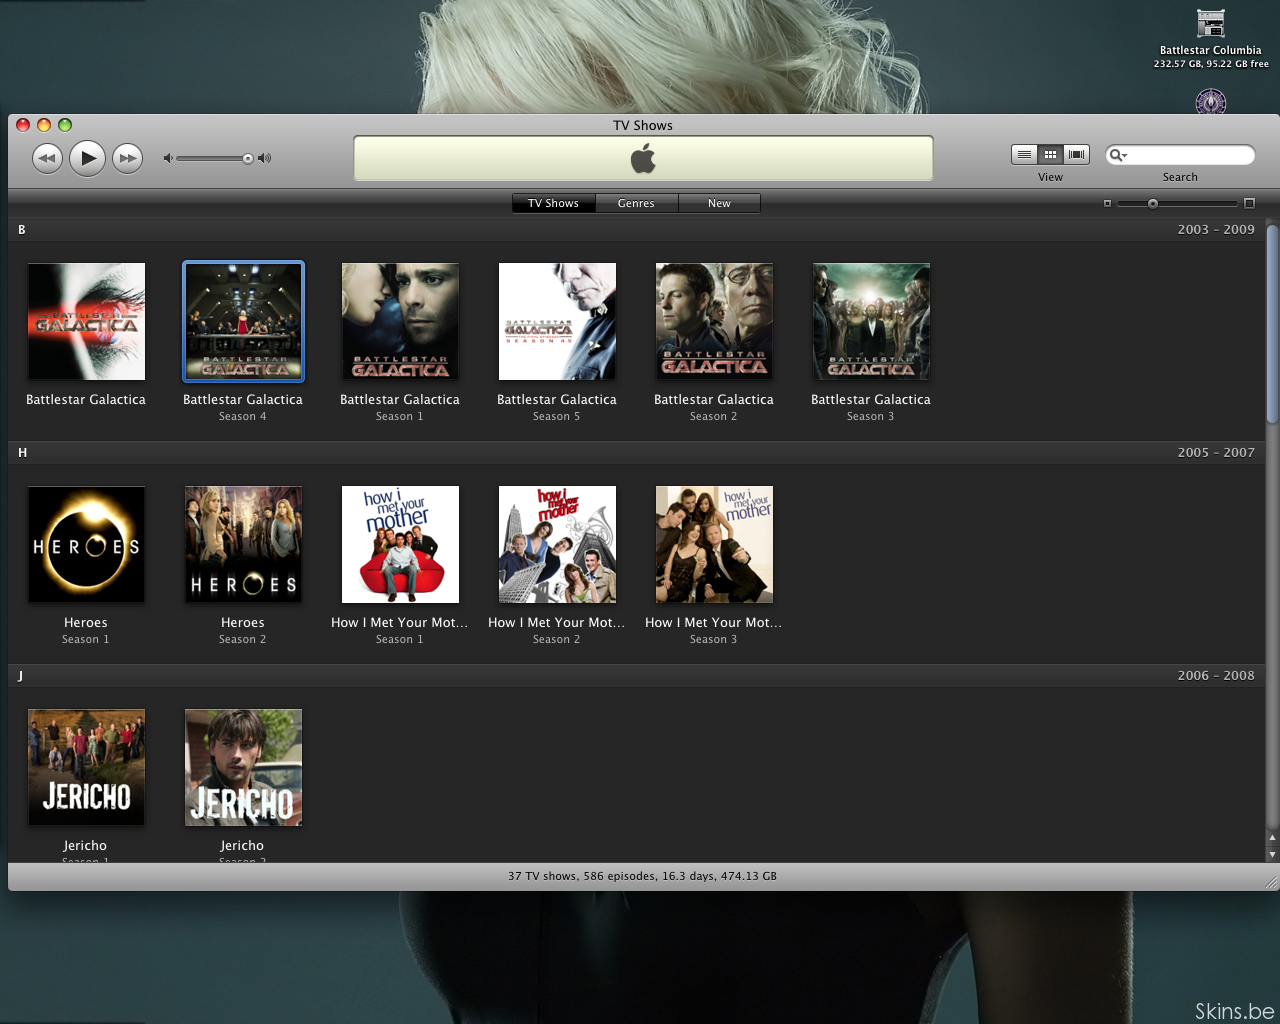Click 'Heroes' title above Season 1
This screenshot has width=1280, height=1024.
(86, 623)
